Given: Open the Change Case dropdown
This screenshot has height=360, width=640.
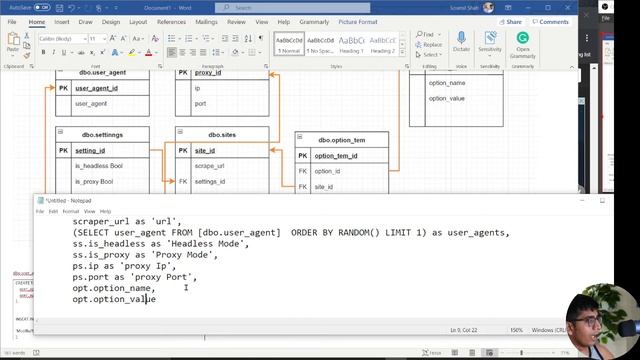Looking at the screenshot, I should point(137,38).
